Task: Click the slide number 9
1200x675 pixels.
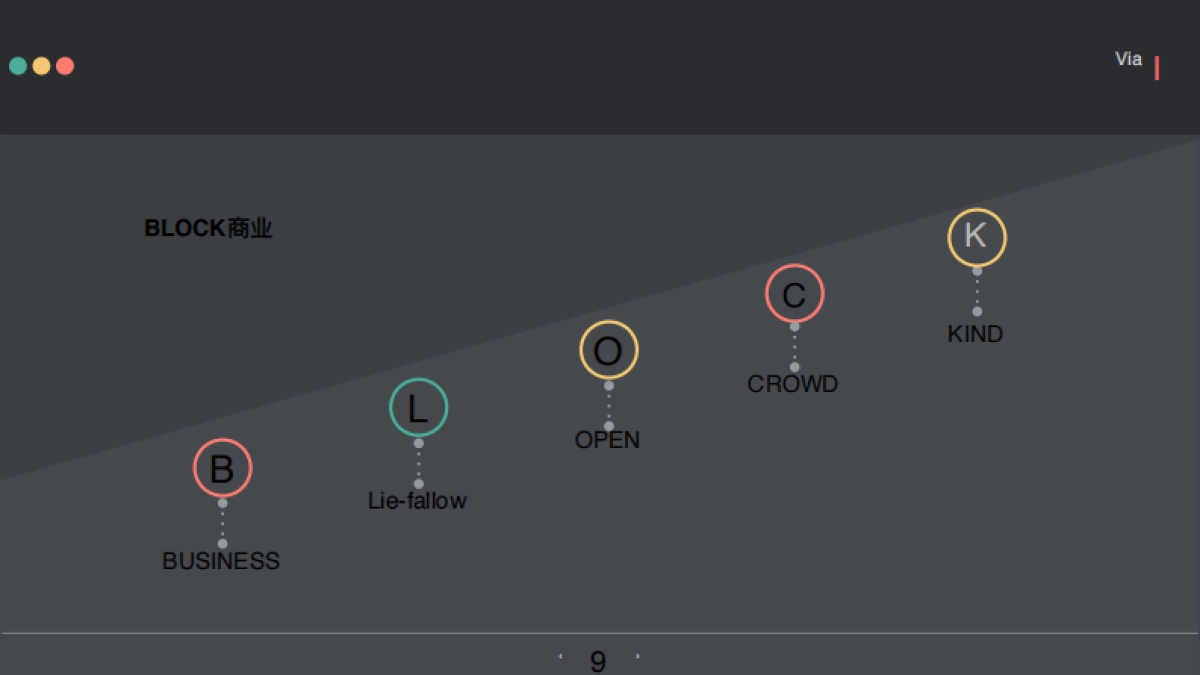Action: click(598, 661)
